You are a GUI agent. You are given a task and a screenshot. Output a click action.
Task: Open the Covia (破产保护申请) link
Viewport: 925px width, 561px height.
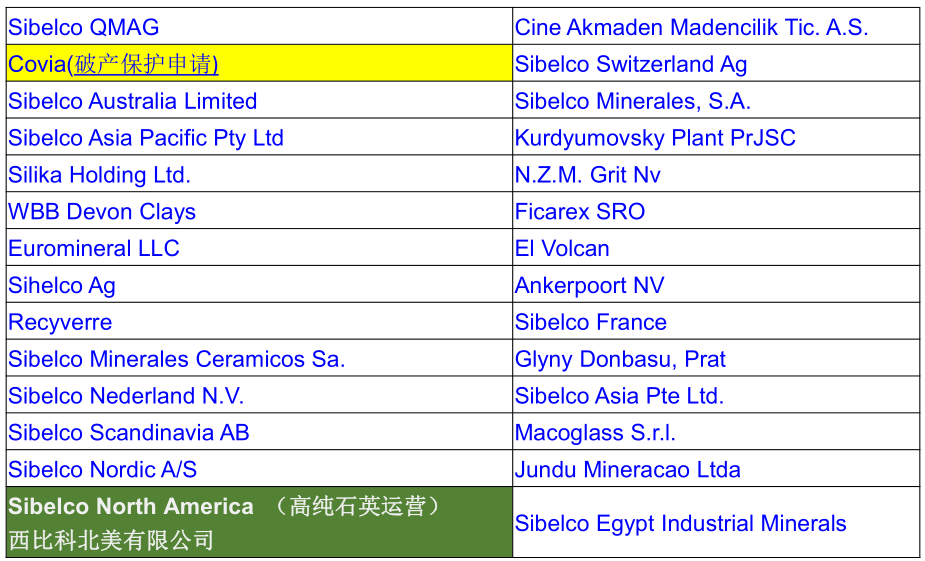point(113,64)
